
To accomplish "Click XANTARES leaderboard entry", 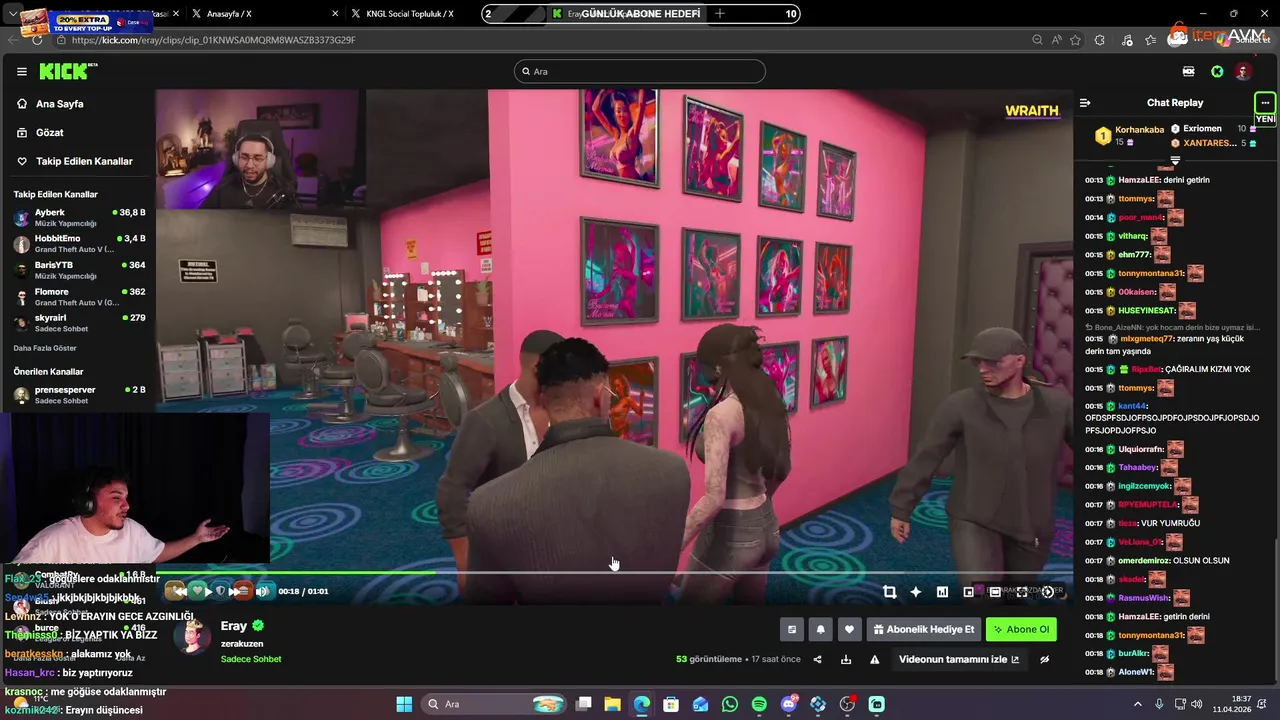I will coord(1213,143).
